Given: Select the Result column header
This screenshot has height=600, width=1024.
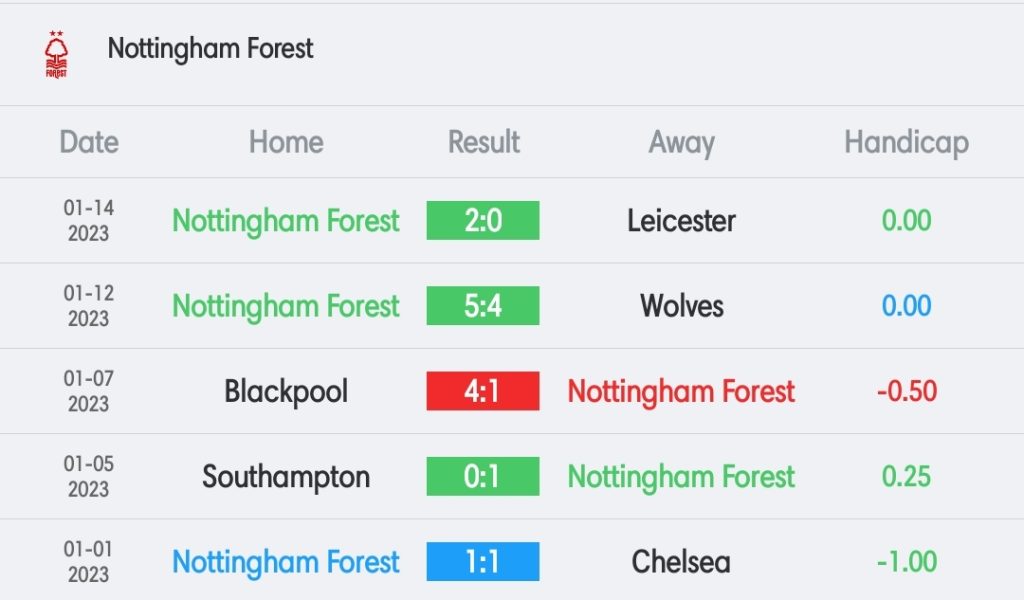Looking at the screenshot, I should 483,142.
